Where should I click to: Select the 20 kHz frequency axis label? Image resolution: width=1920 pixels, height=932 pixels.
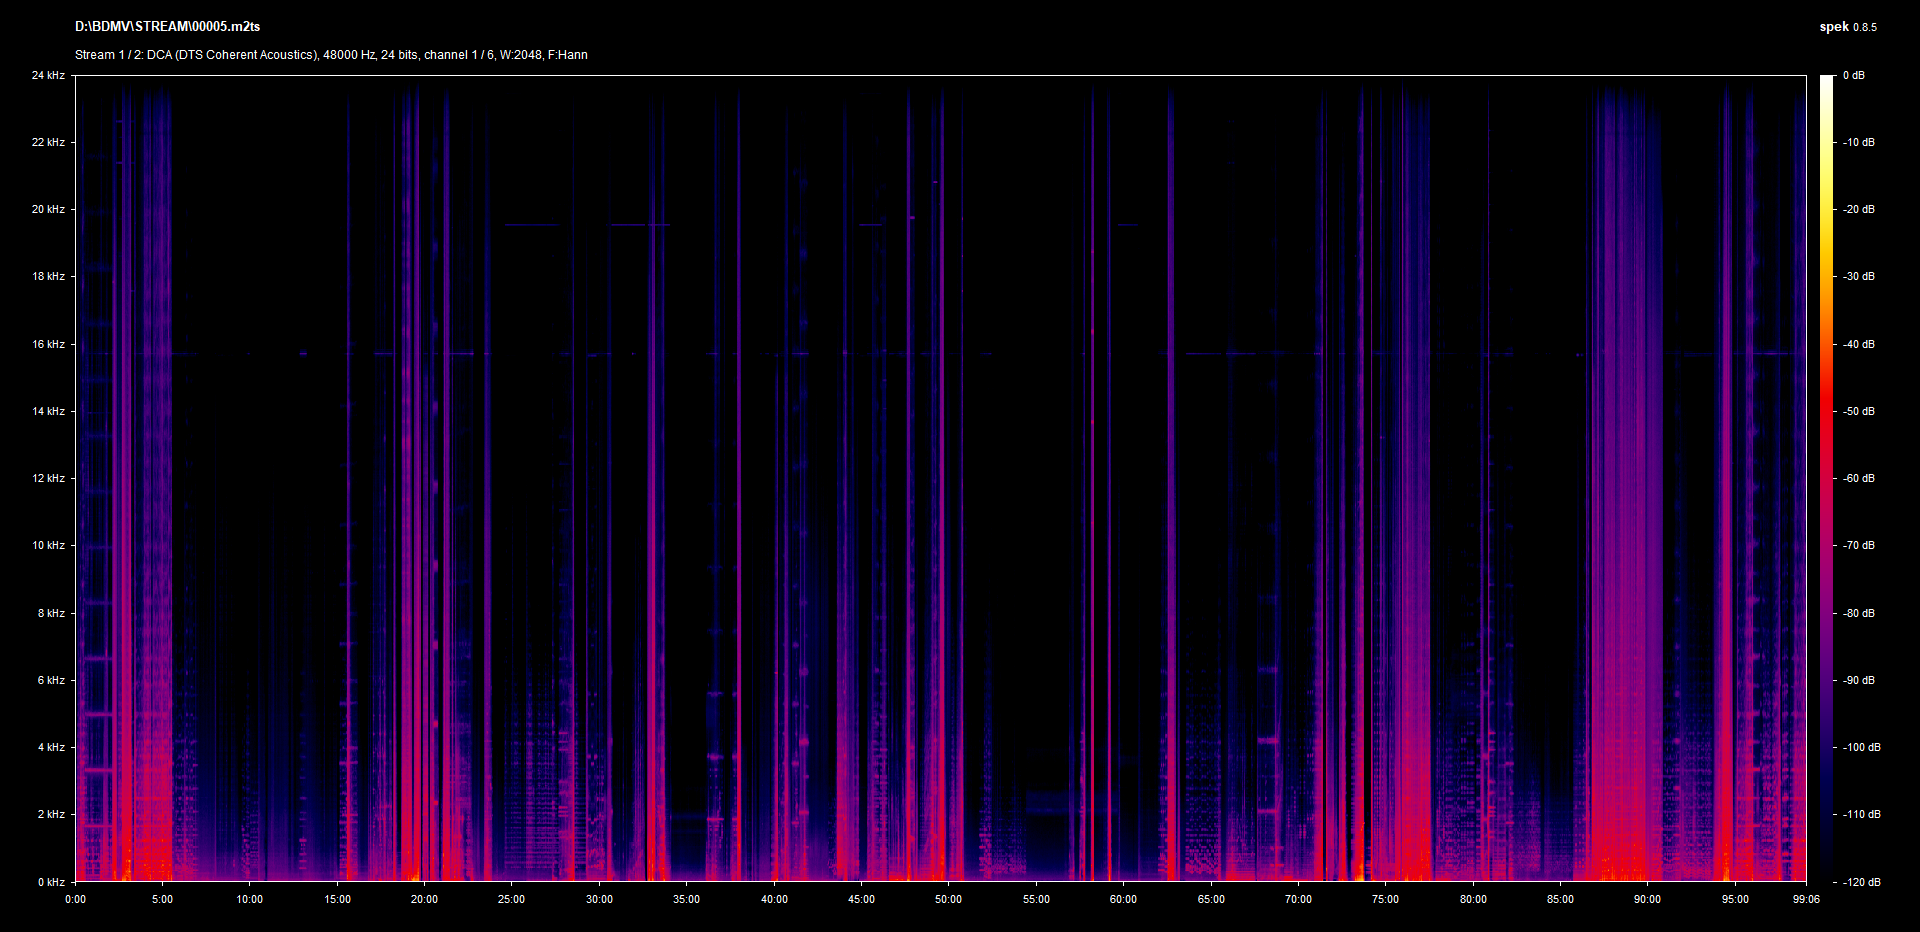click(48, 210)
